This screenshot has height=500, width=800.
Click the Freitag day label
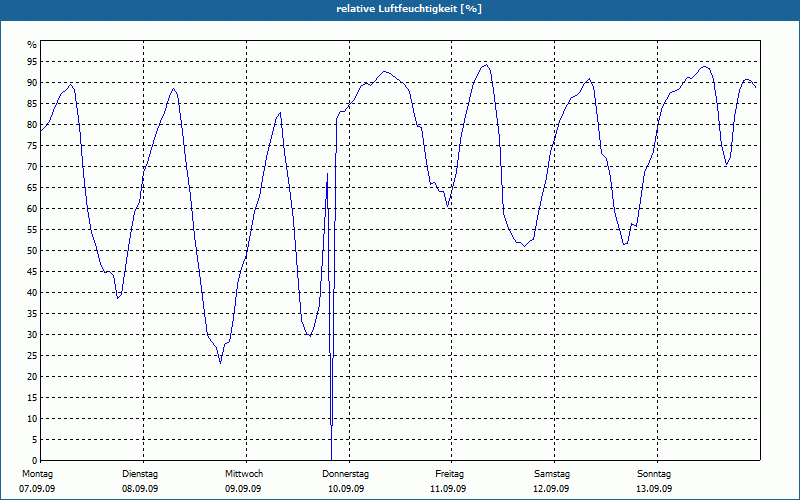point(449,474)
